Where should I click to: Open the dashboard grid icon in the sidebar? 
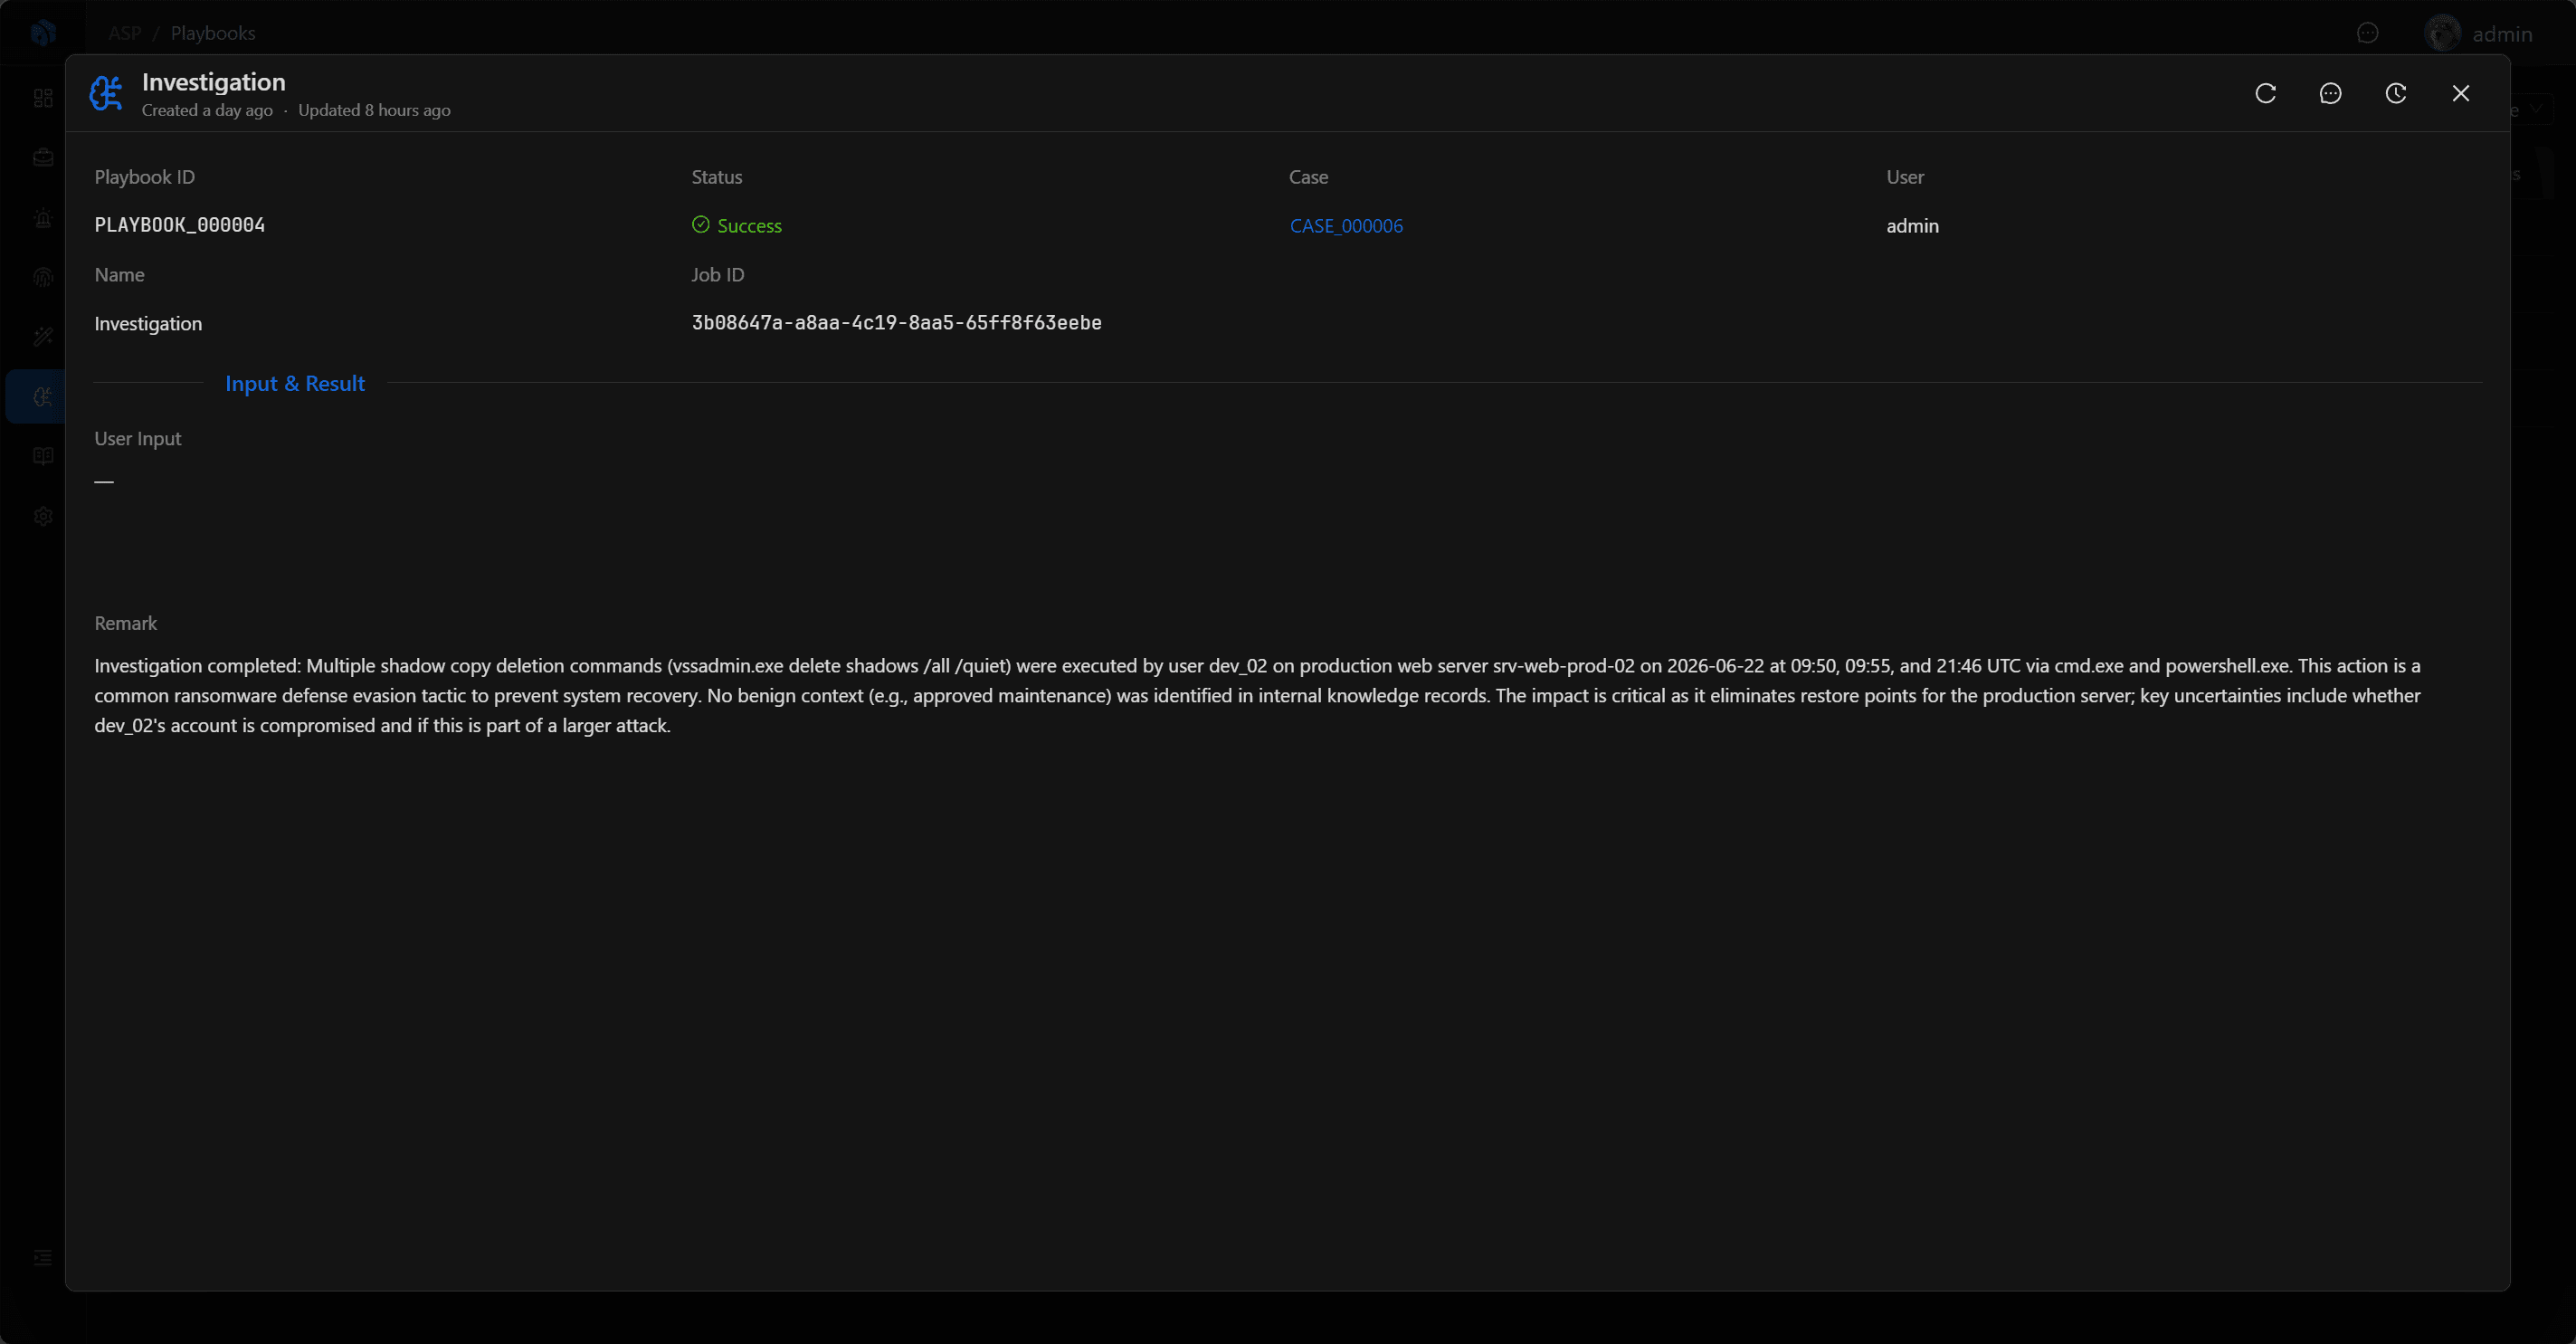coord(43,98)
